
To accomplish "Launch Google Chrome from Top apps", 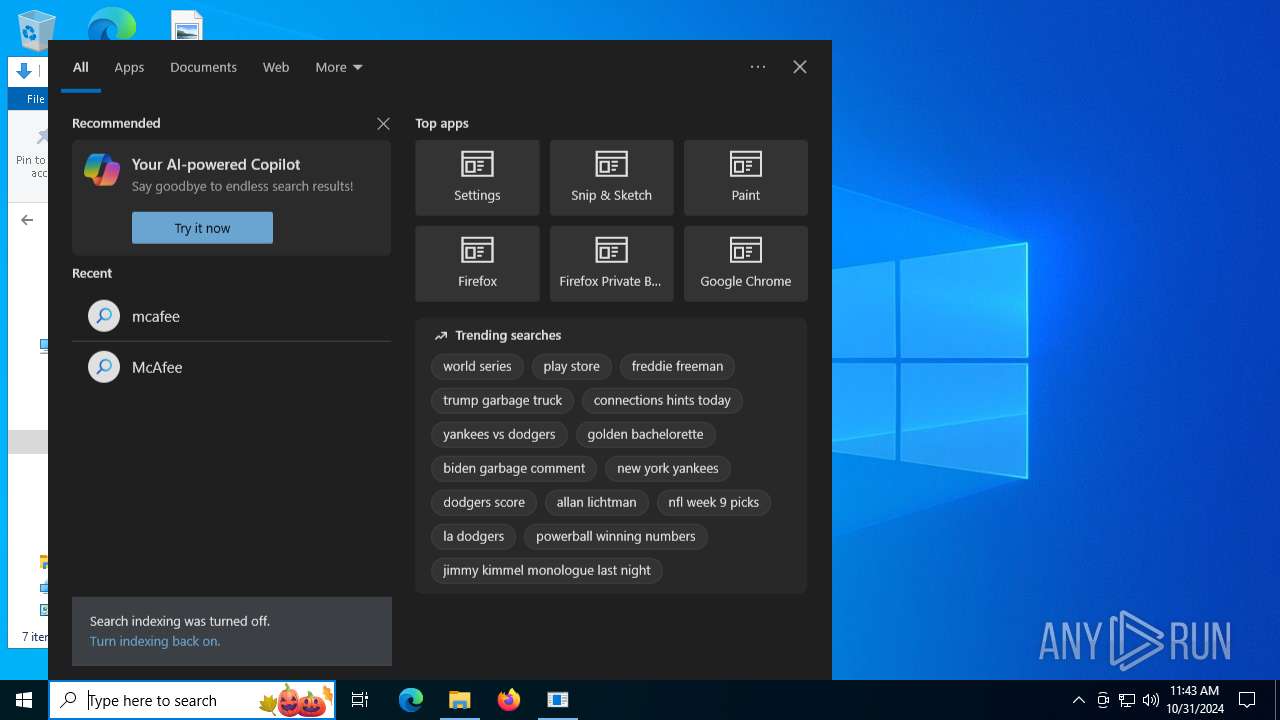I will point(746,264).
